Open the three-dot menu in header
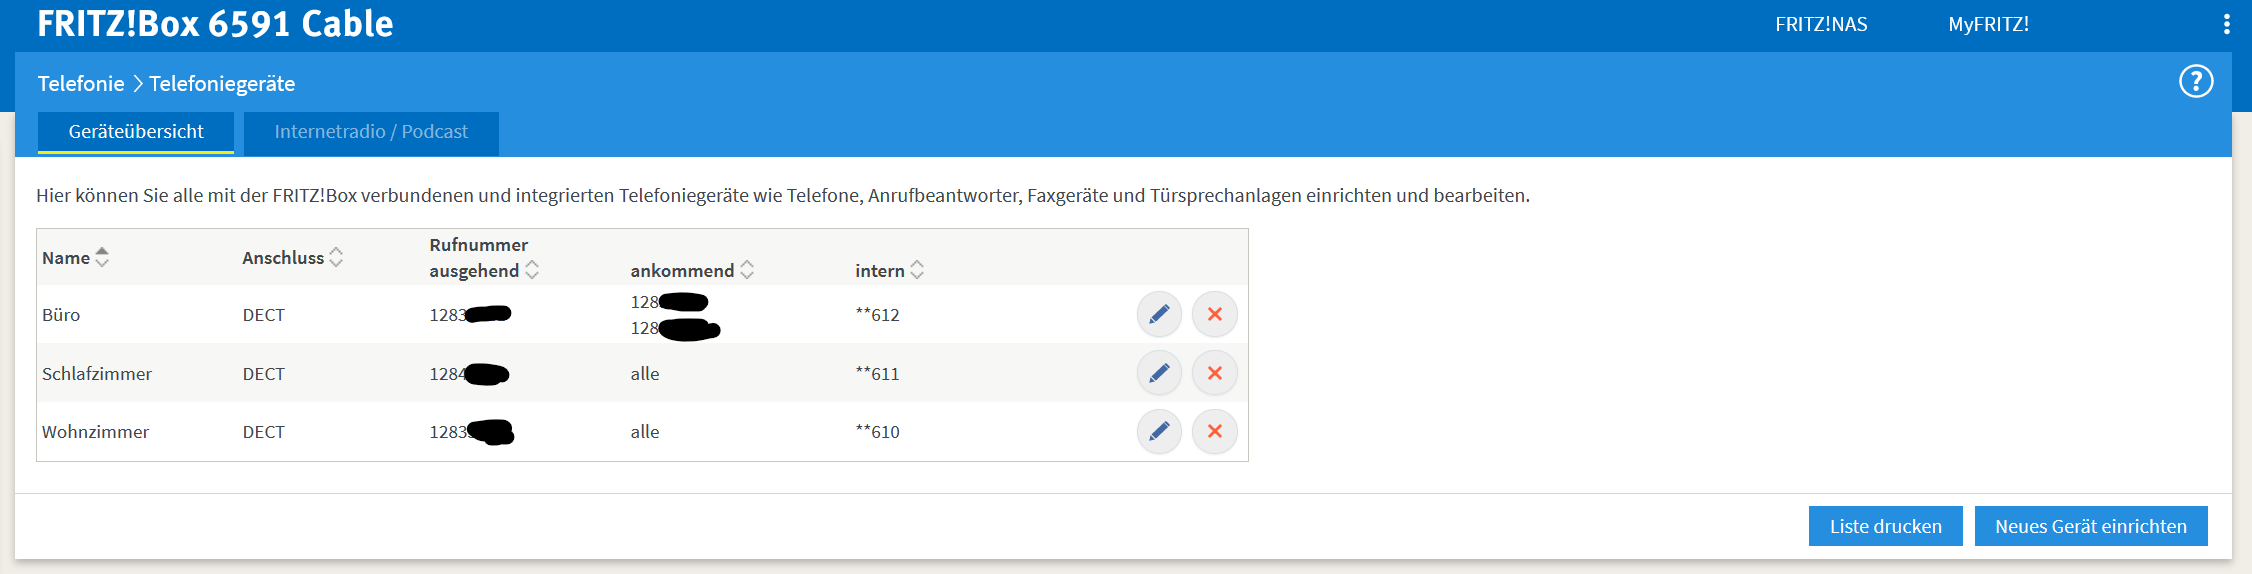The height and width of the screenshot is (574, 2252). pyautogui.click(x=2226, y=24)
